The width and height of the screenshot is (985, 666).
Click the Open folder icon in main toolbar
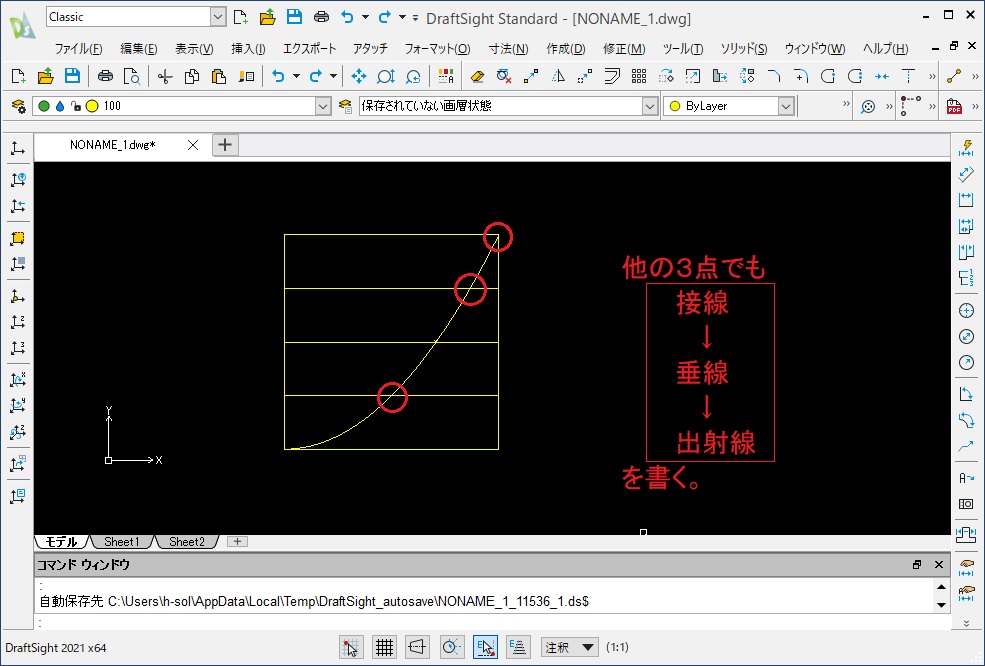coord(45,77)
